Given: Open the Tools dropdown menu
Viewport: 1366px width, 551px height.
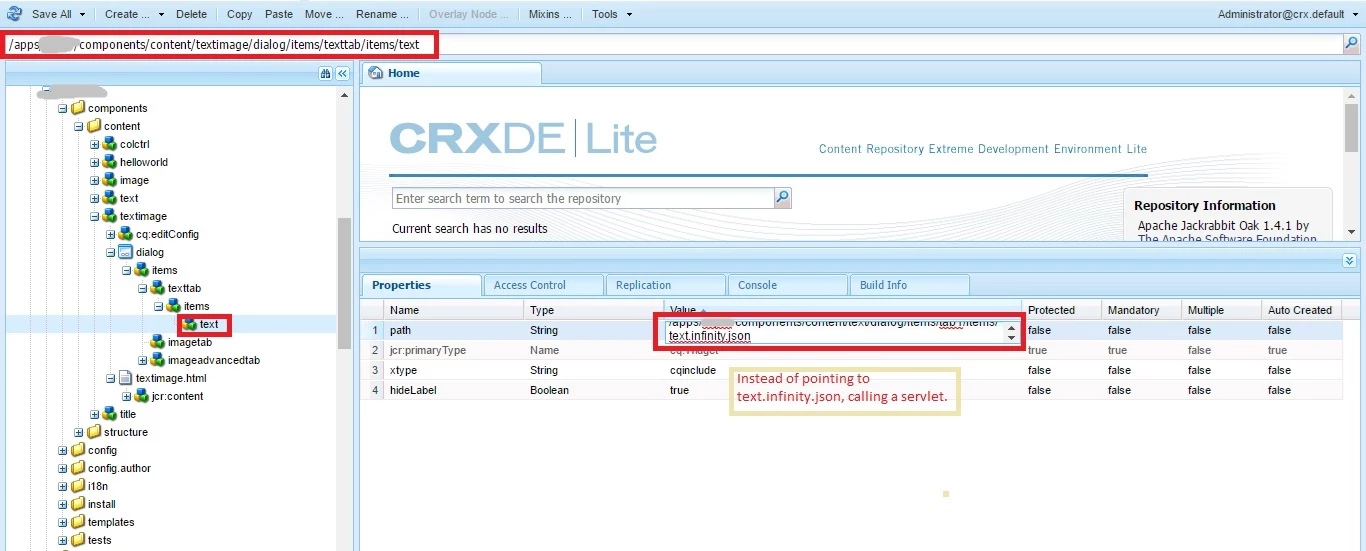Looking at the screenshot, I should (x=611, y=14).
